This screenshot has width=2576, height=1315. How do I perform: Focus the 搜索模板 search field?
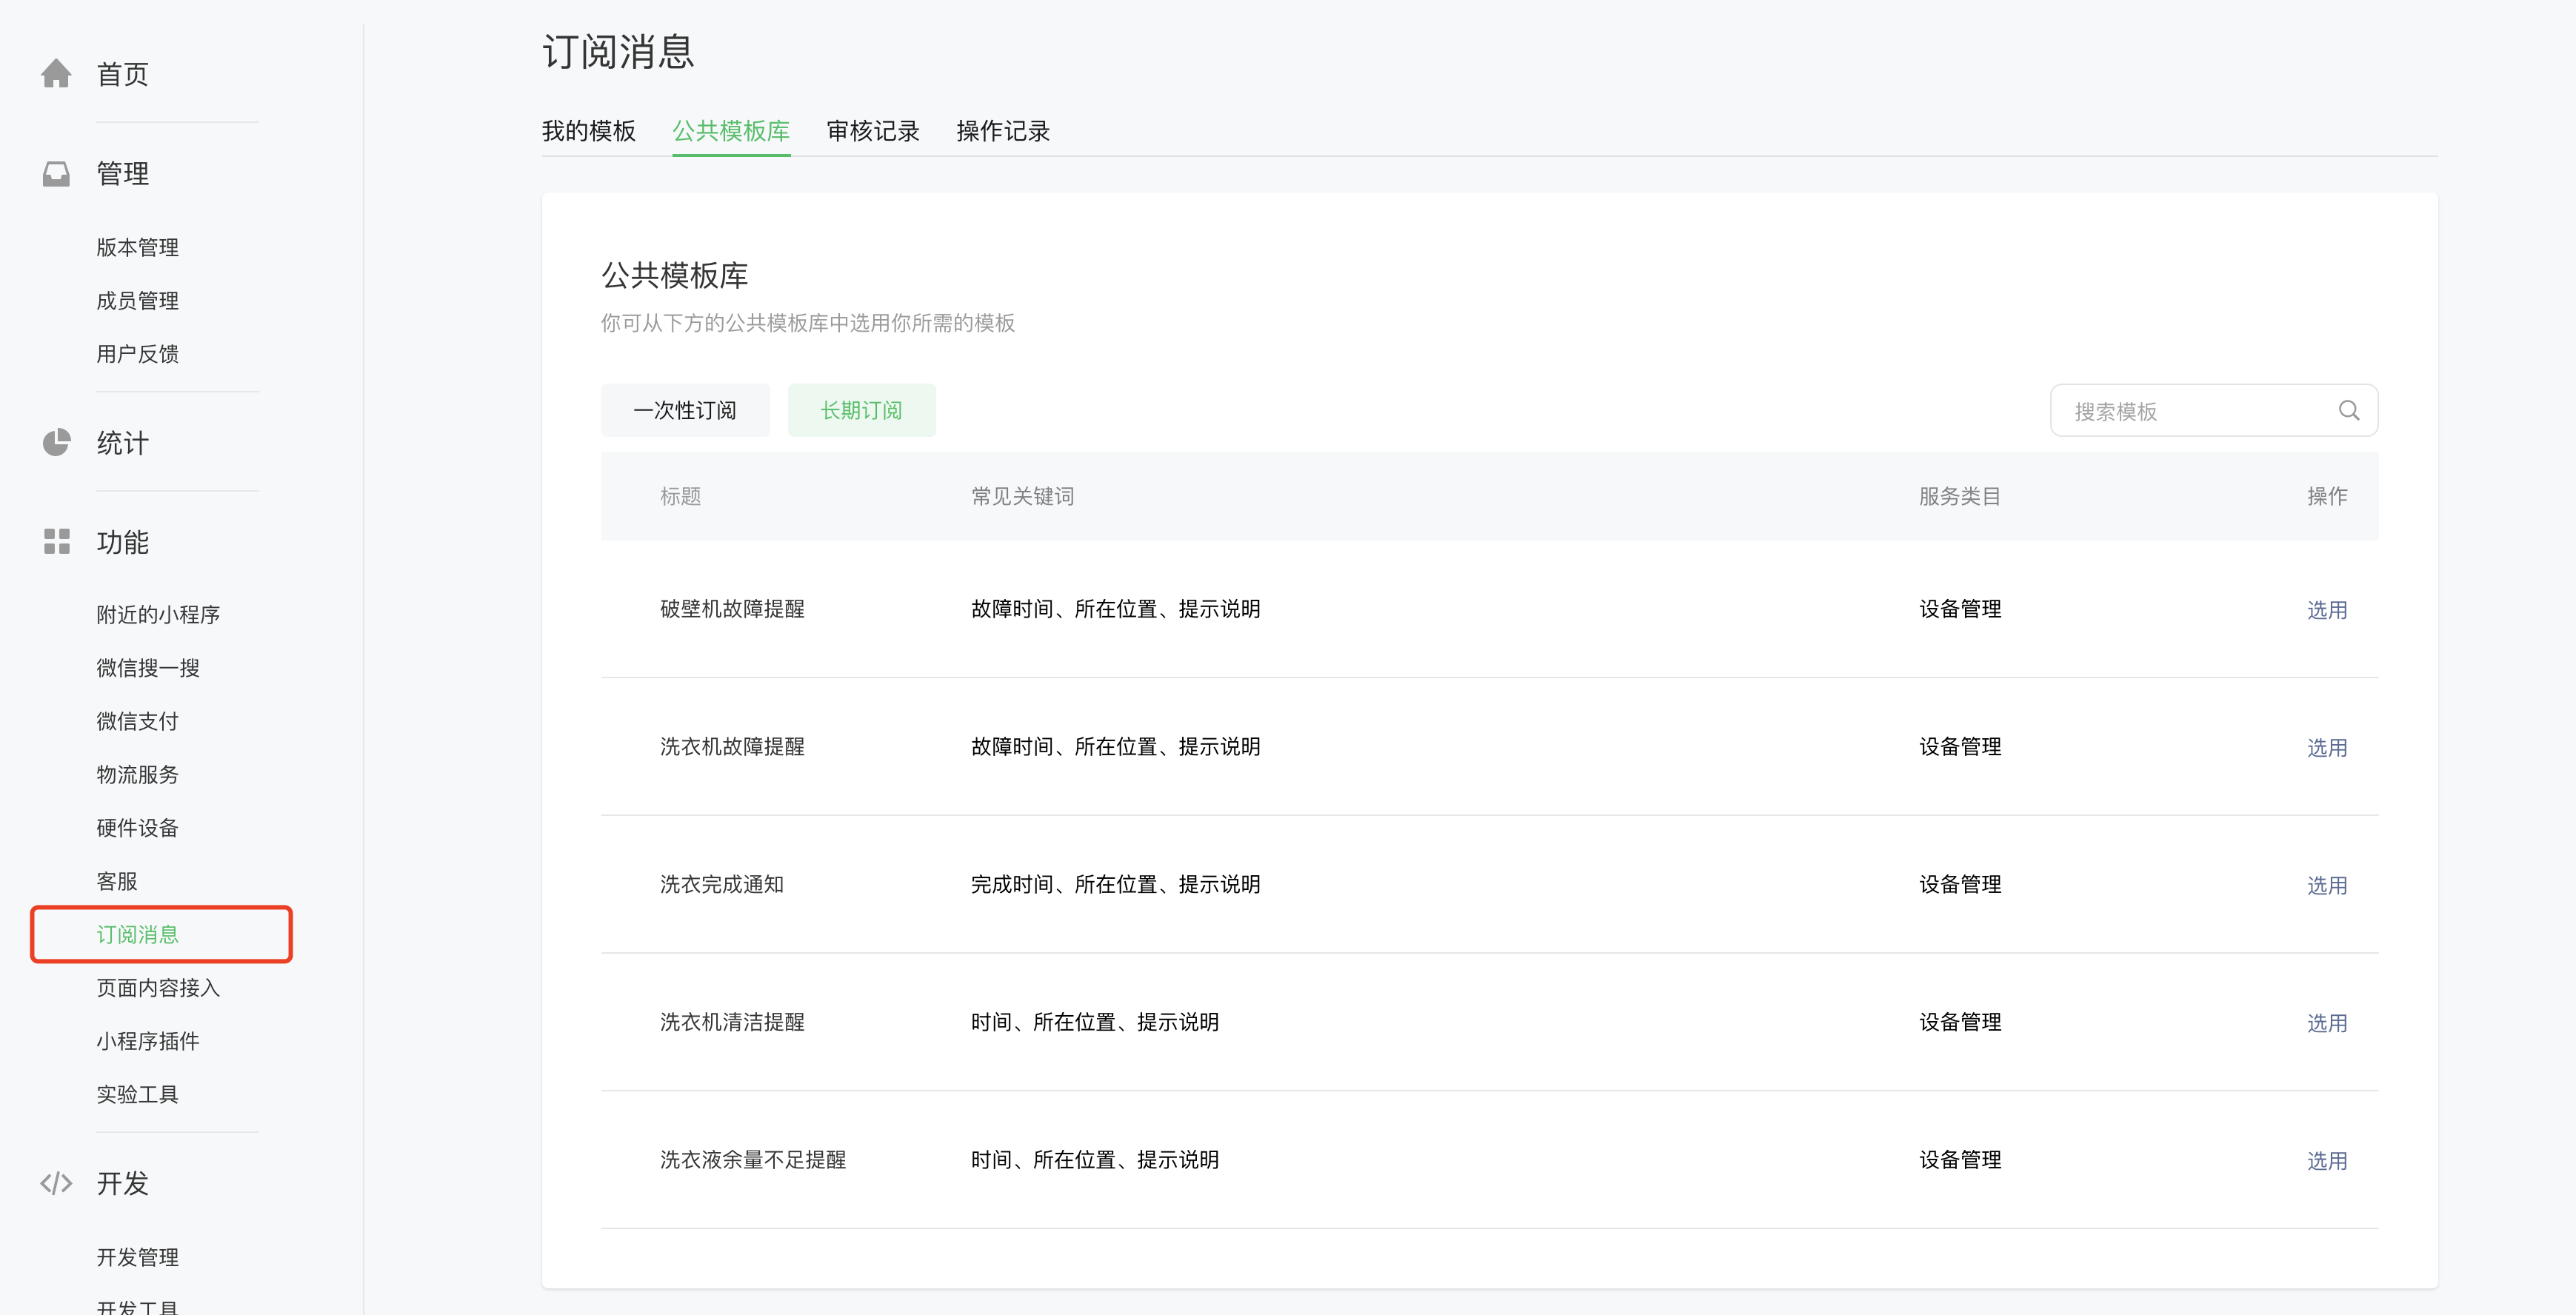[x=2214, y=411]
